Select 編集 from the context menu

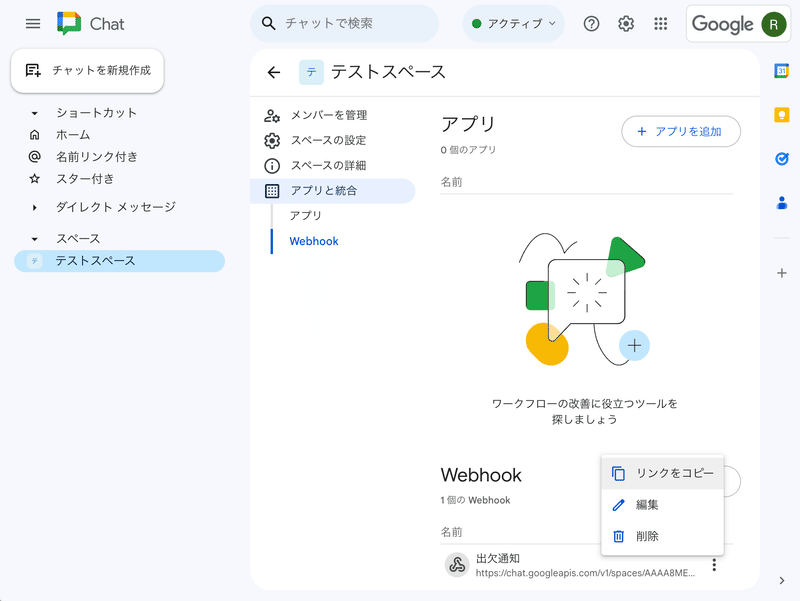coord(662,505)
